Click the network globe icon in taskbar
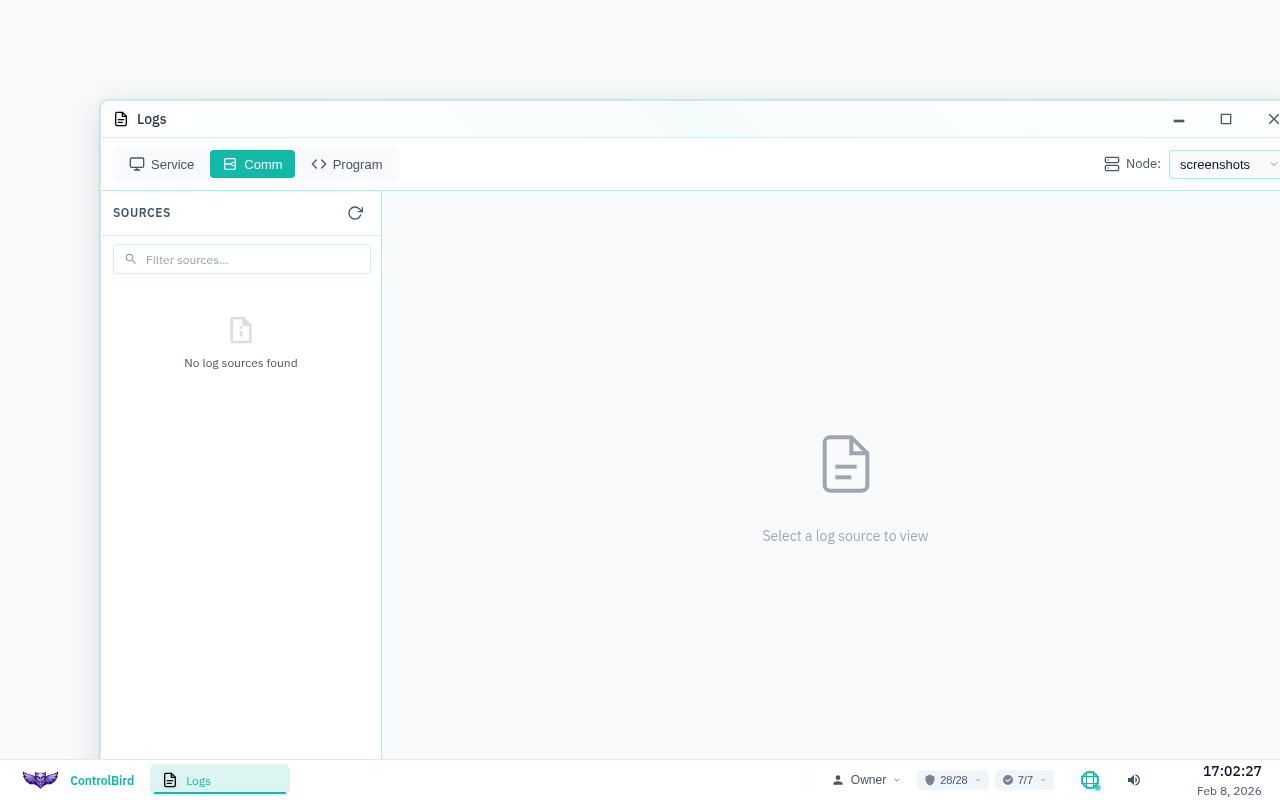Viewport: 1280px width, 800px height. tap(1090, 780)
